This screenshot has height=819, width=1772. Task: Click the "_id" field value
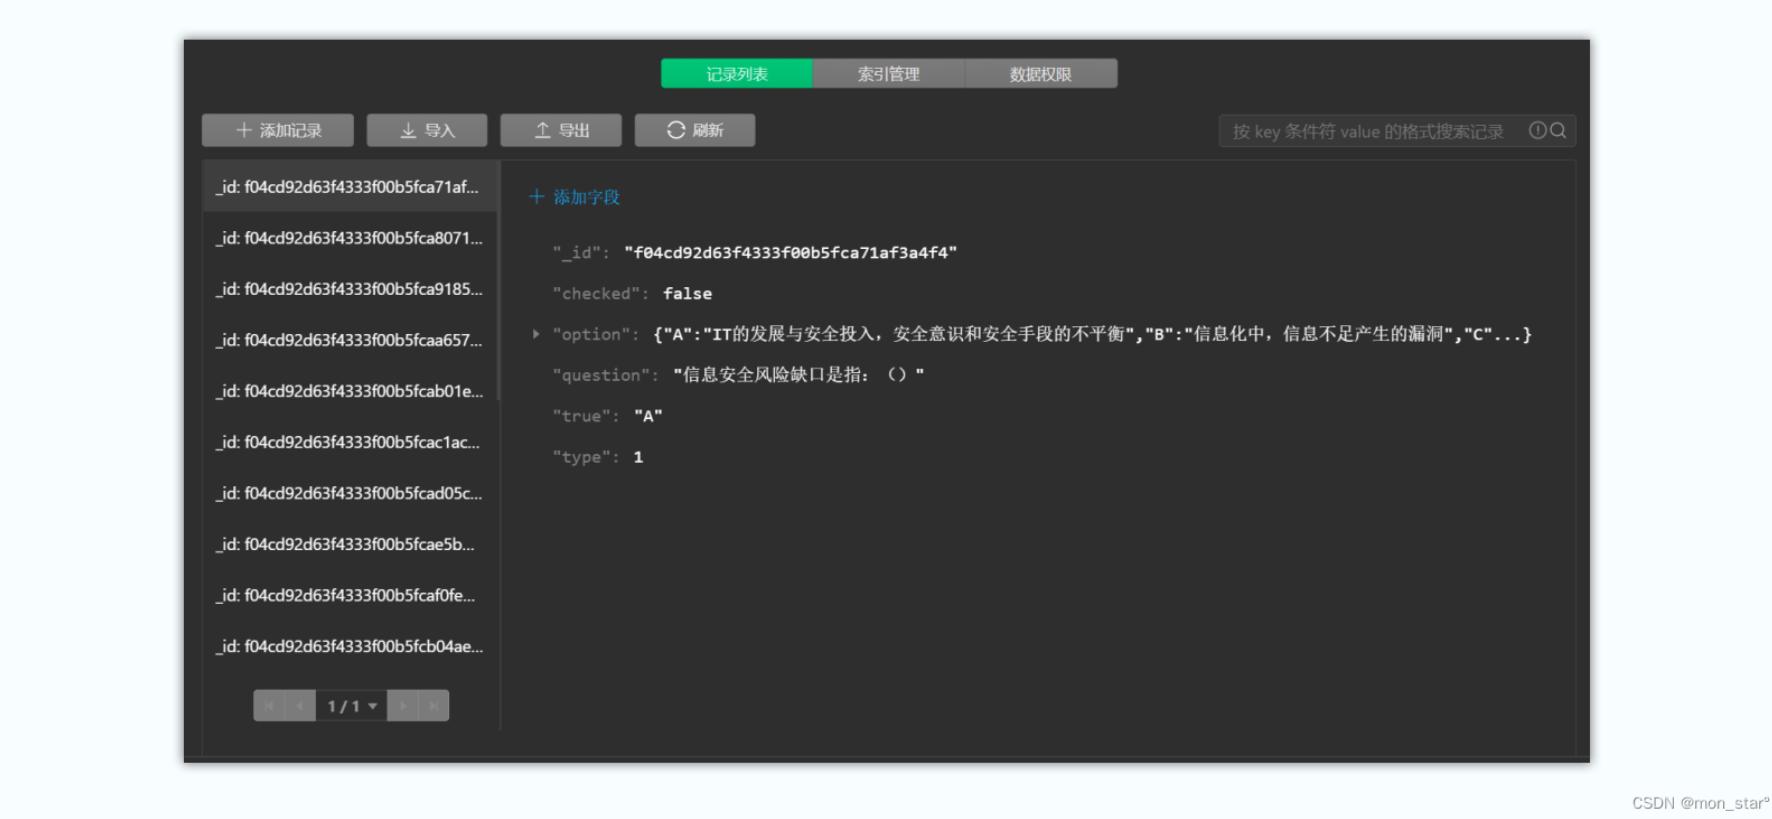tap(790, 253)
